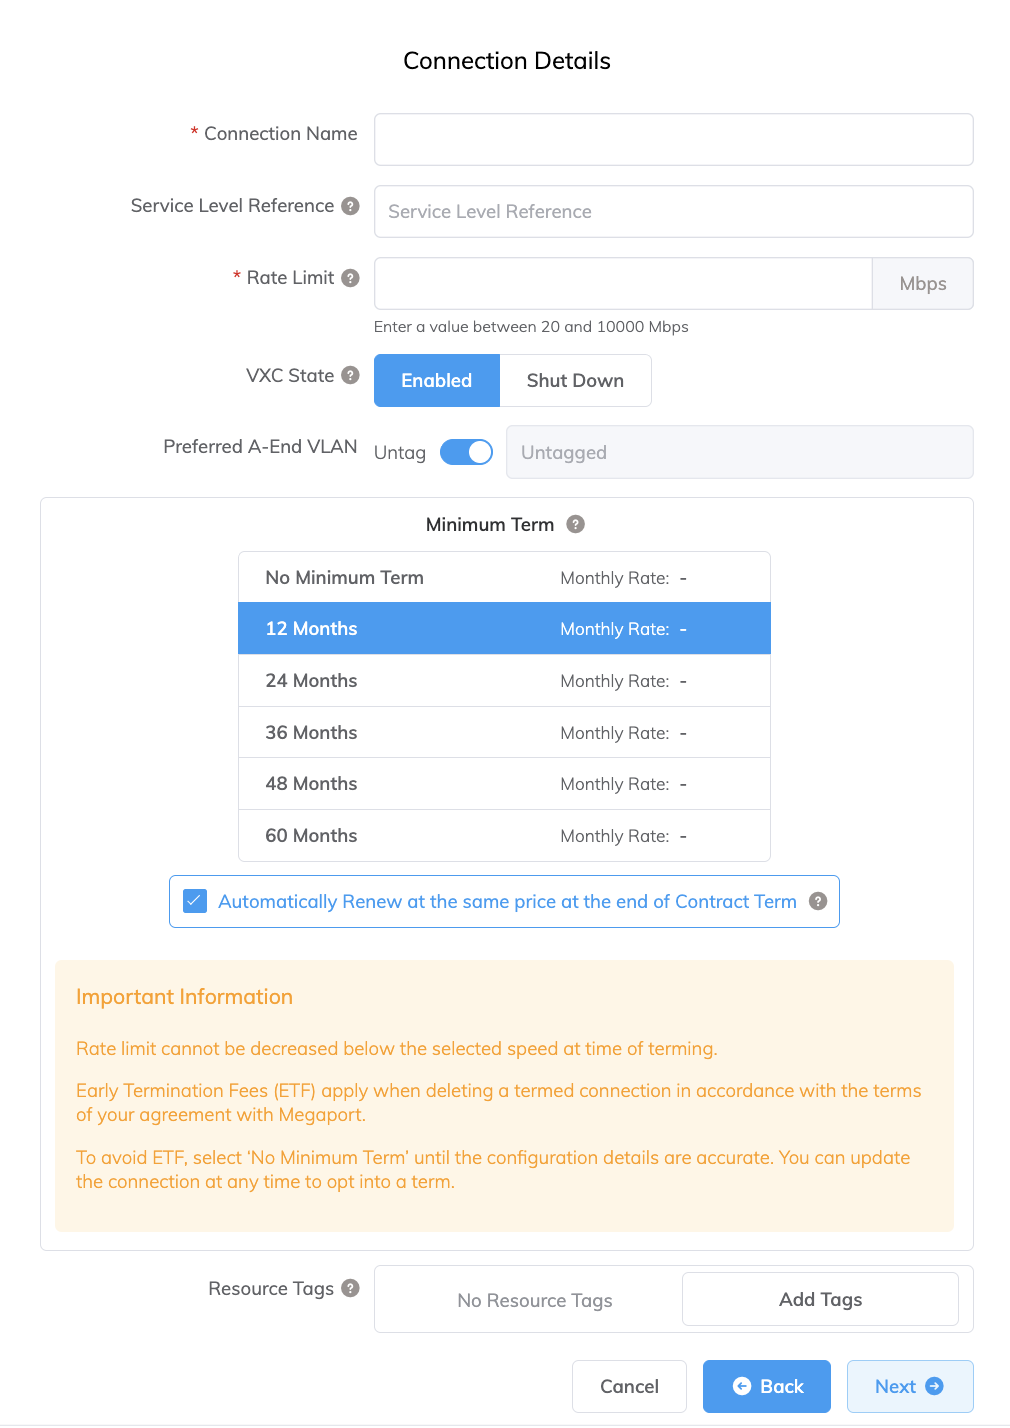Toggle the Untag switch for Preferred A-End VLAN

(466, 452)
